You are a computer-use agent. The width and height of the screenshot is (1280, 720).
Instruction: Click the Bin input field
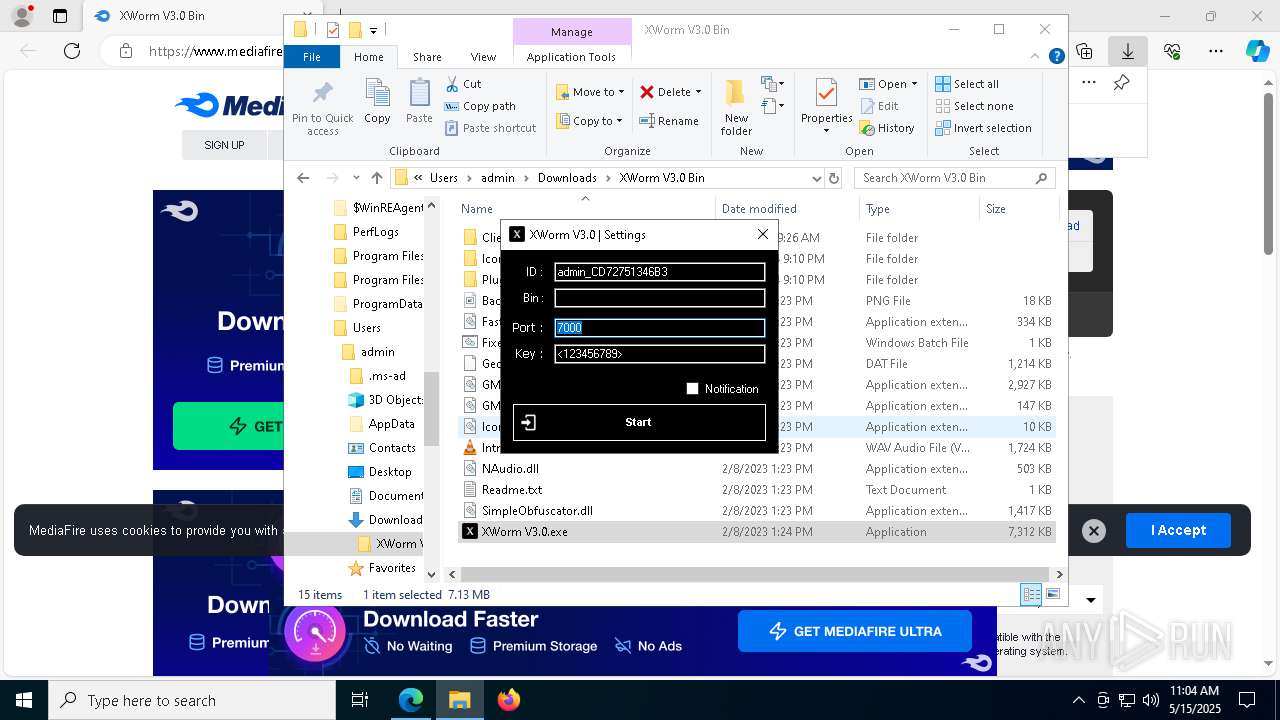click(x=660, y=298)
